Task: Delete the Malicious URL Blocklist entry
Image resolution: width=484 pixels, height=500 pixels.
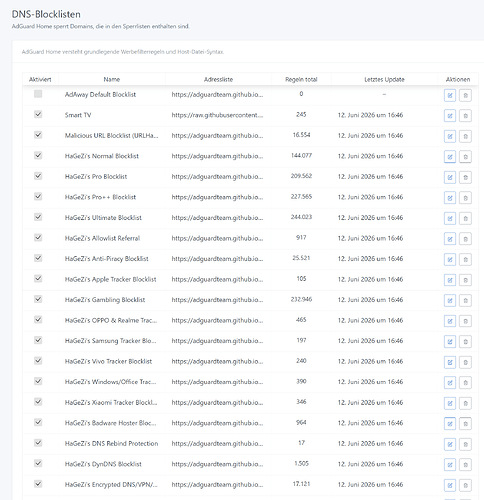Action: (x=465, y=136)
